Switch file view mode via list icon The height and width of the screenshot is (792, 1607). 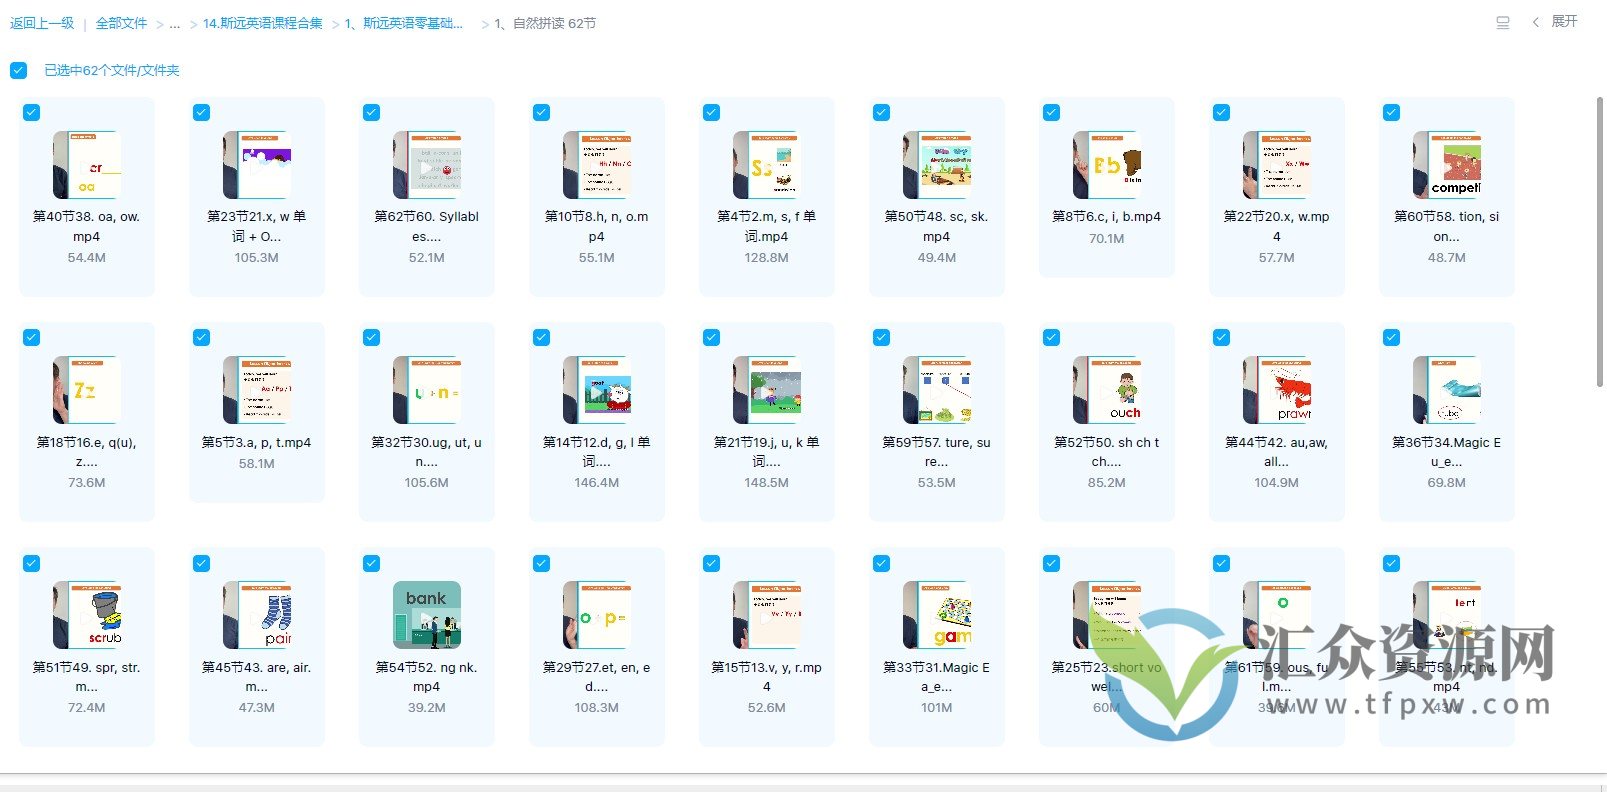tap(1502, 22)
